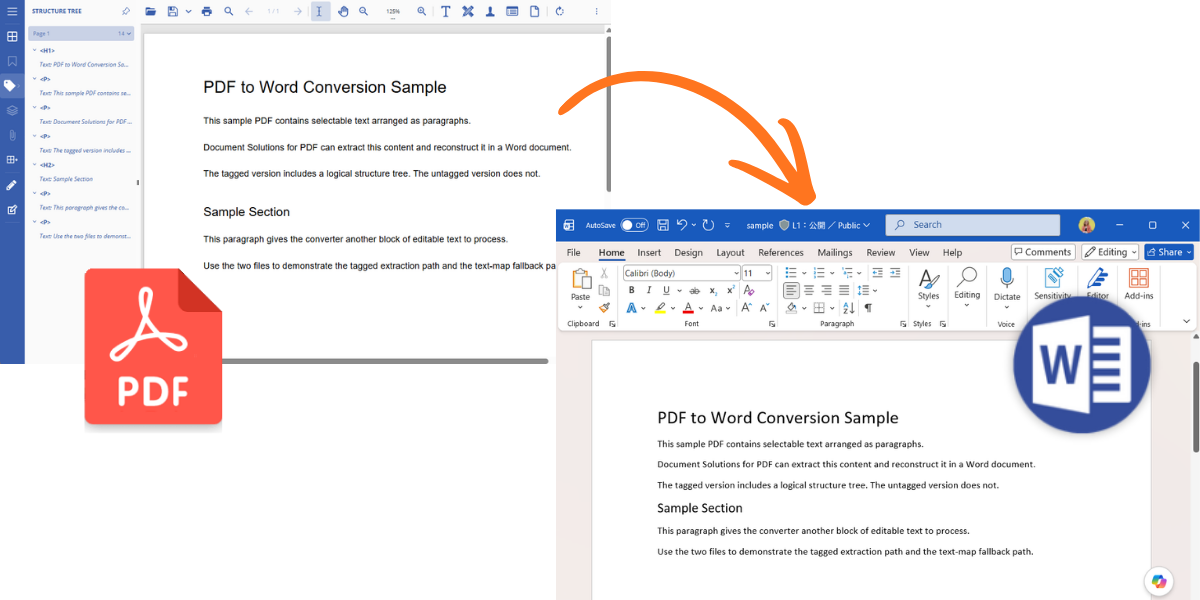Open the Editing mode dropdown near Comments
Viewport: 1200px width, 600px height.
point(1110,252)
